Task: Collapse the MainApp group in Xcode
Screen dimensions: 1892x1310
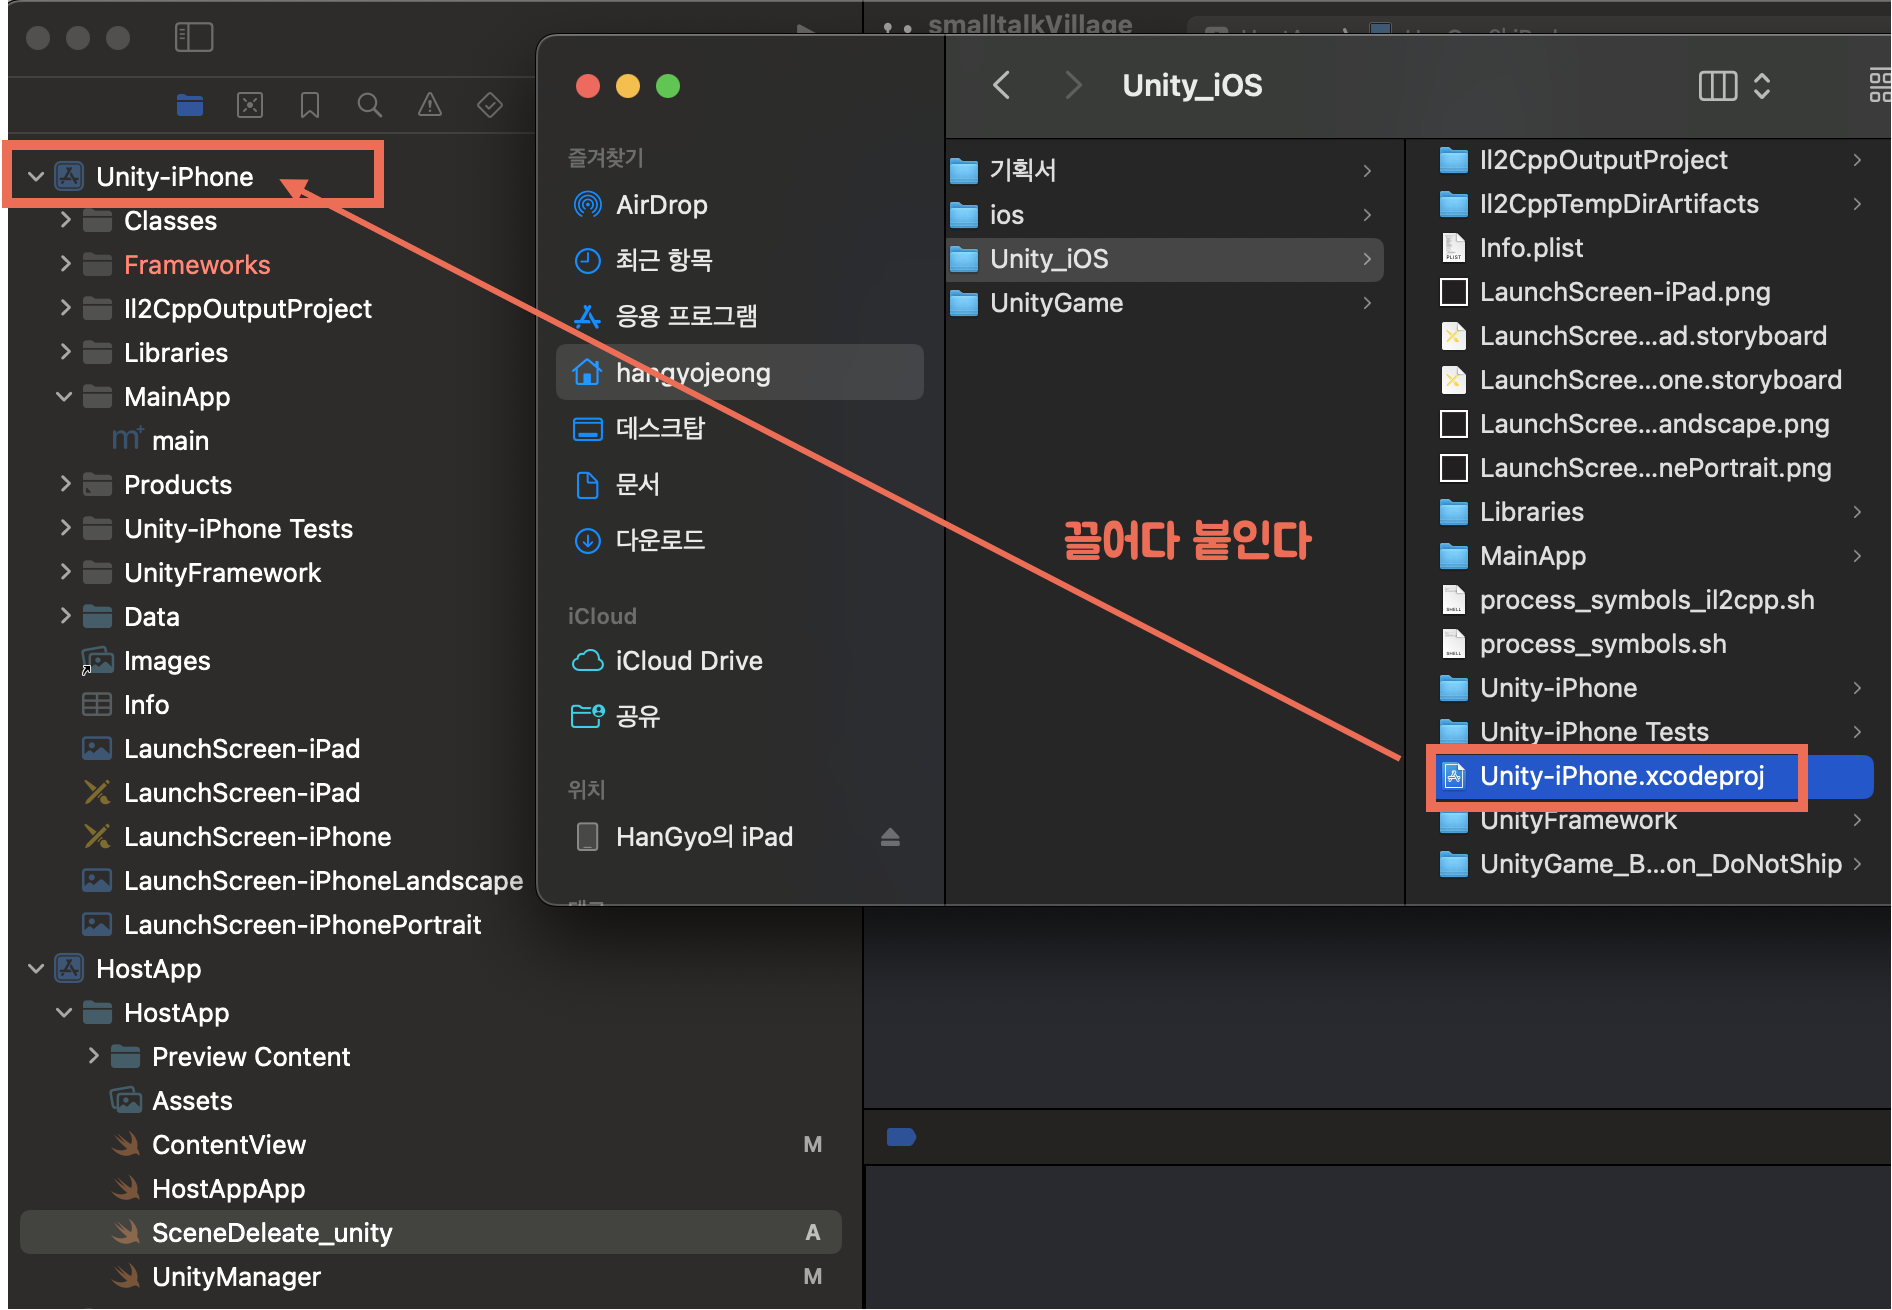Action: point(65,397)
